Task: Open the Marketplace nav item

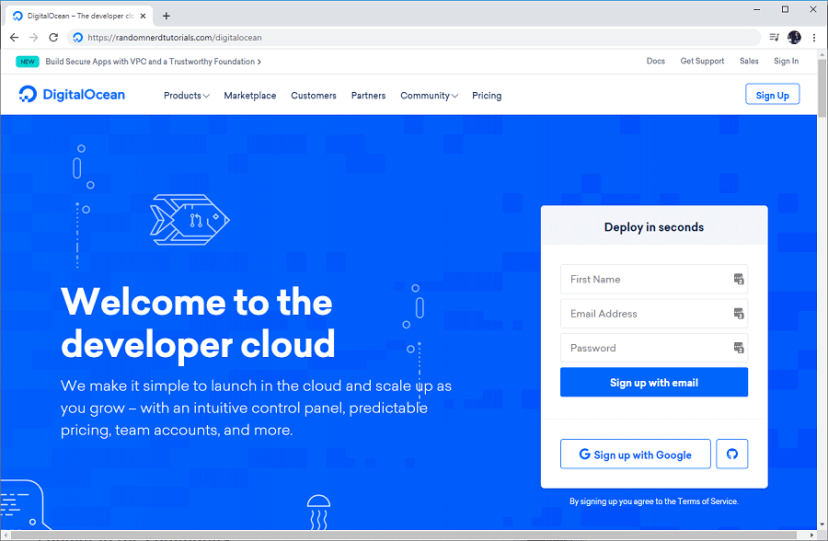Action: 250,96
